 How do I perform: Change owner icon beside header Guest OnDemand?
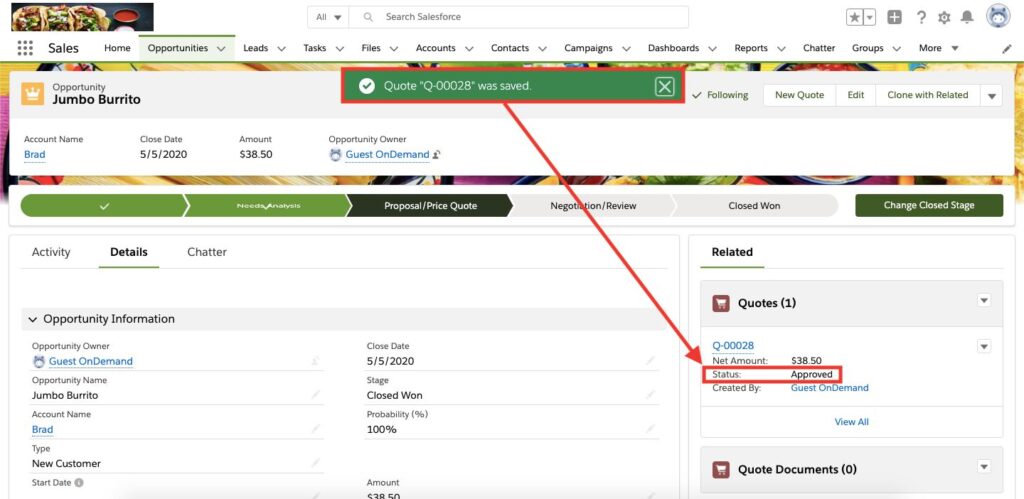coord(437,155)
